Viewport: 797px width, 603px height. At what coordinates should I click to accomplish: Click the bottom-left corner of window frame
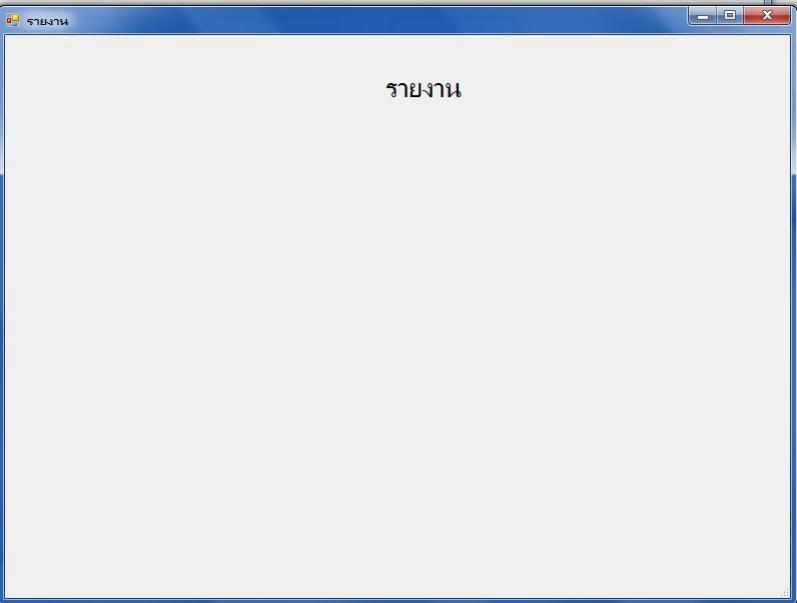coord(2,600)
